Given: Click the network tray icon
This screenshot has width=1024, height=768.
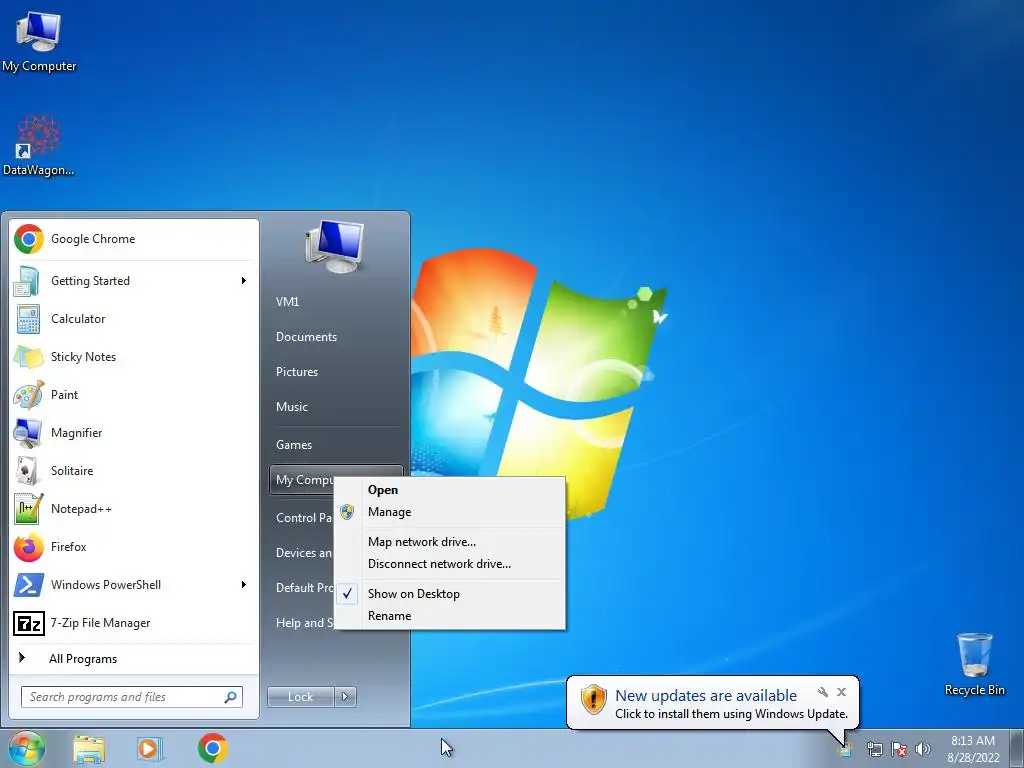Looking at the screenshot, I should [874, 749].
